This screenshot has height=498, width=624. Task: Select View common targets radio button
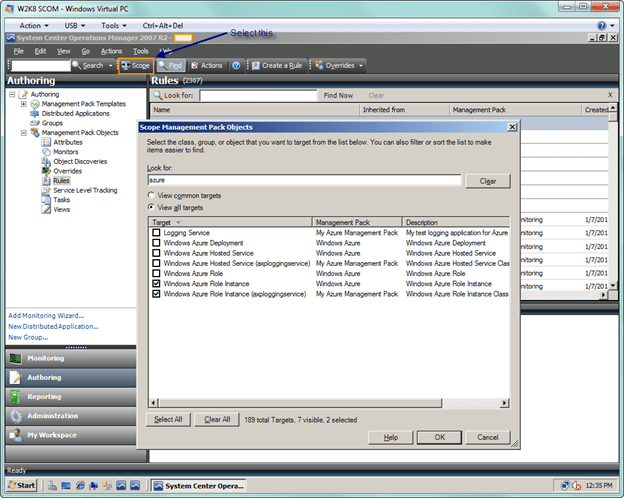tap(151, 195)
